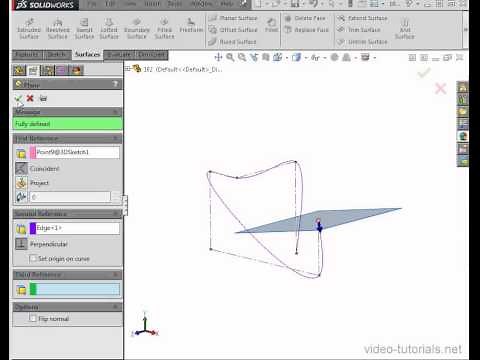Collapse the Message section

pyautogui.click(x=116, y=112)
